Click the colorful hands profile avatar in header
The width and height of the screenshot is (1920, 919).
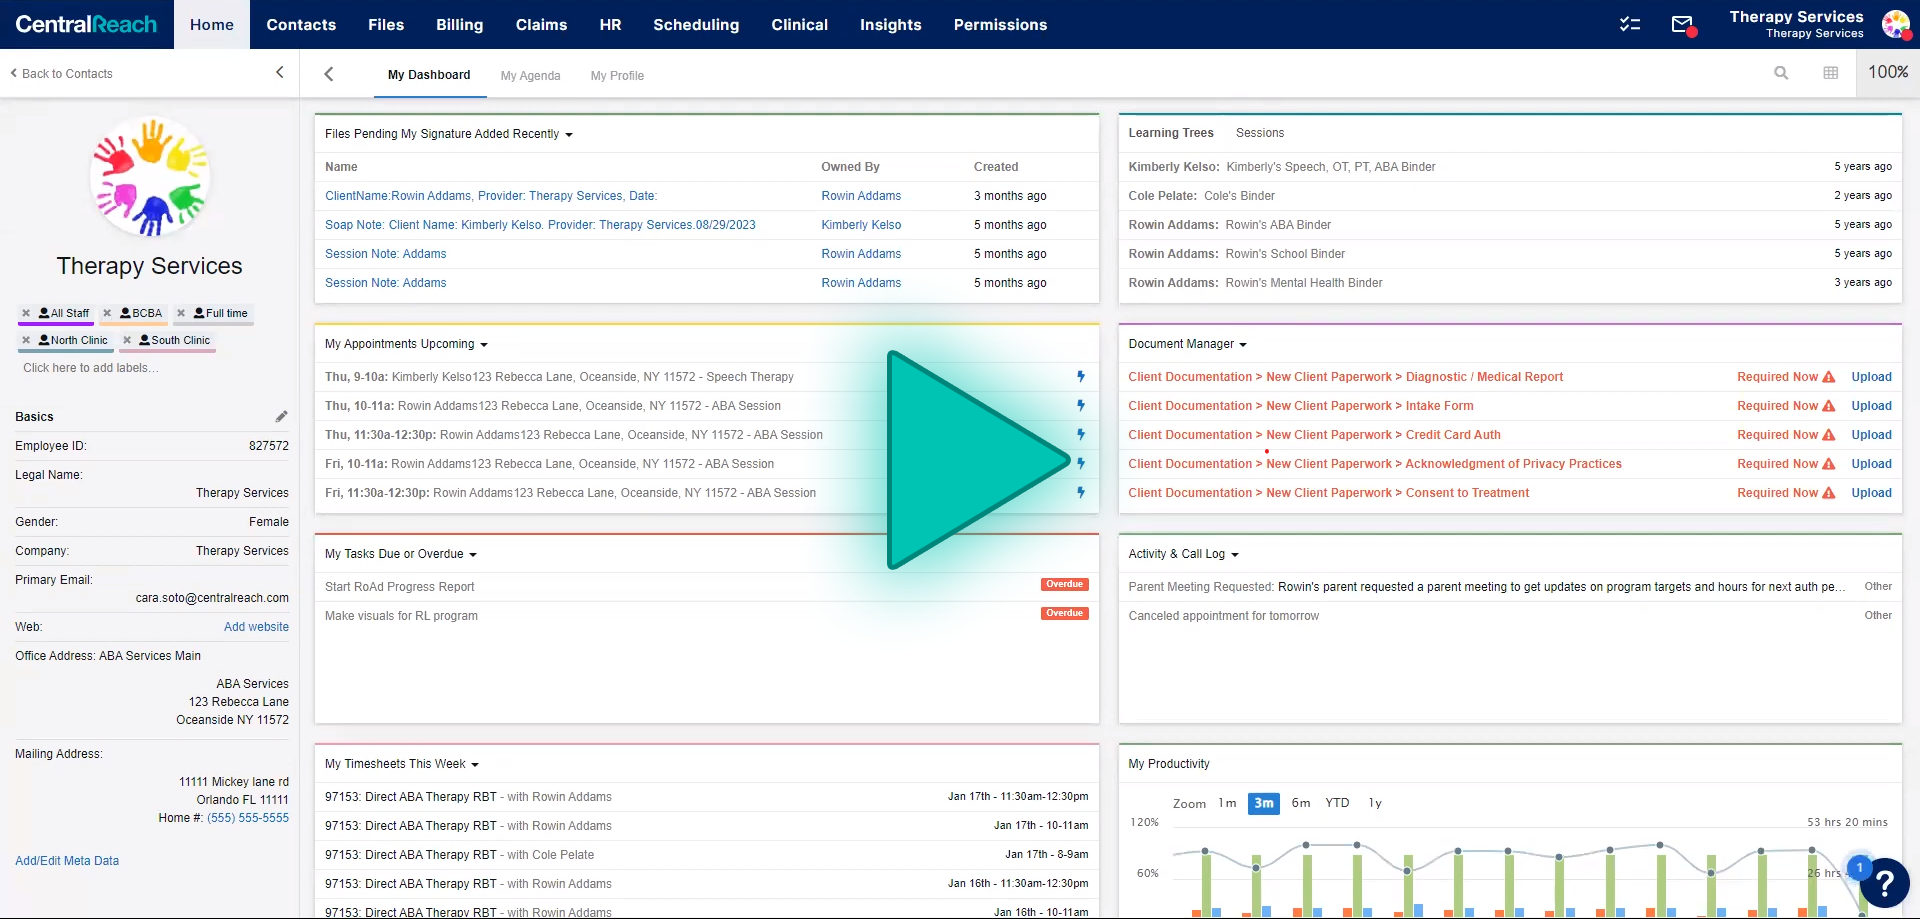(1895, 24)
